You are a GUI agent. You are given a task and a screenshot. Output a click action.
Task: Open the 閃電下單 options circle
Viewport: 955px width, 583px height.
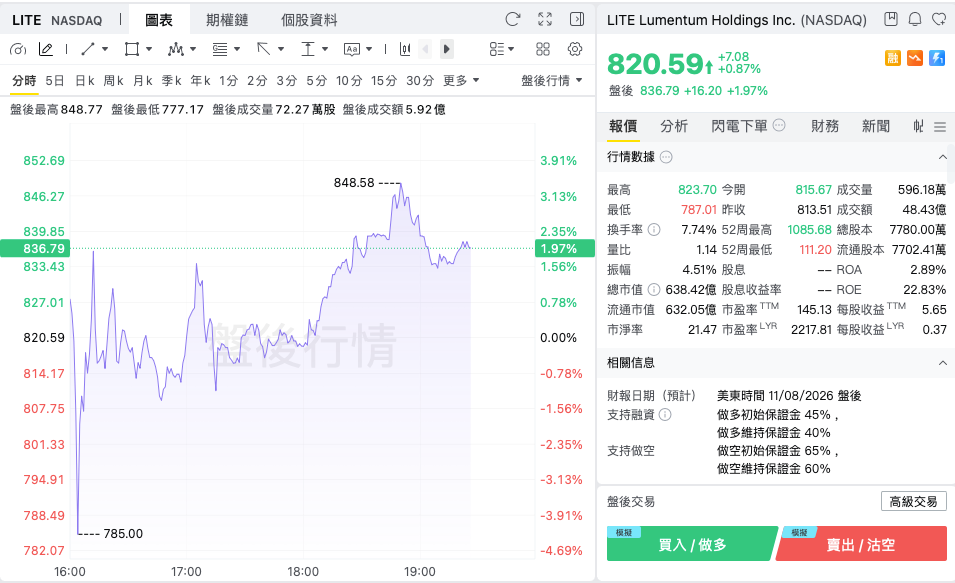pos(779,125)
